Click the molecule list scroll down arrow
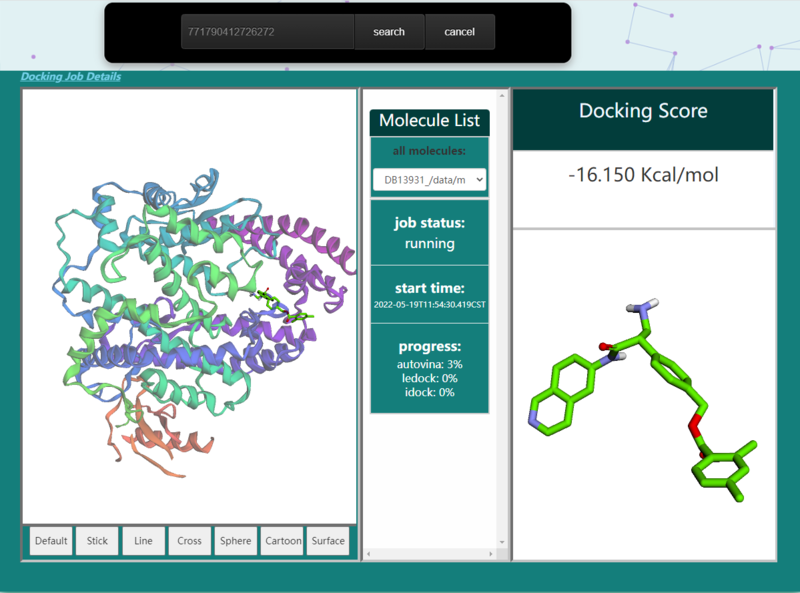The image size is (800, 593). click(x=502, y=542)
